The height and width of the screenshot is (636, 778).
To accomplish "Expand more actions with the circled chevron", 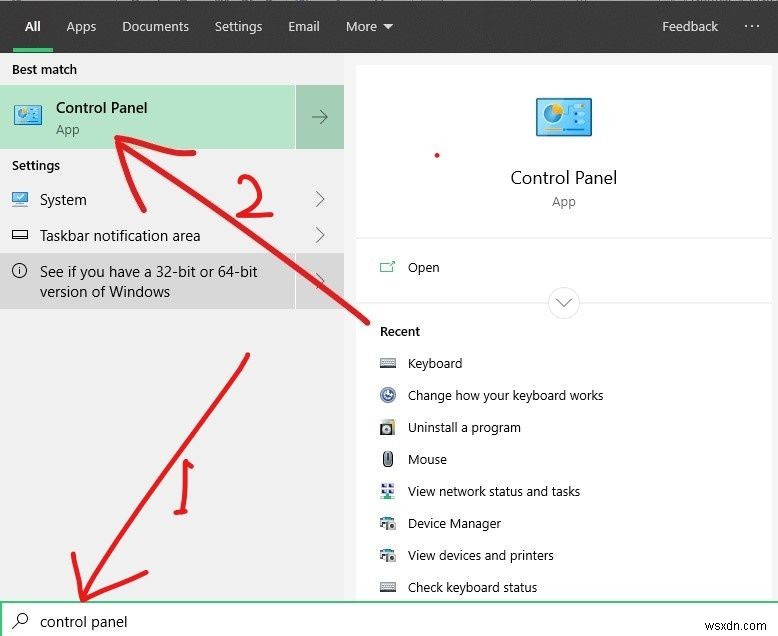I will (564, 303).
